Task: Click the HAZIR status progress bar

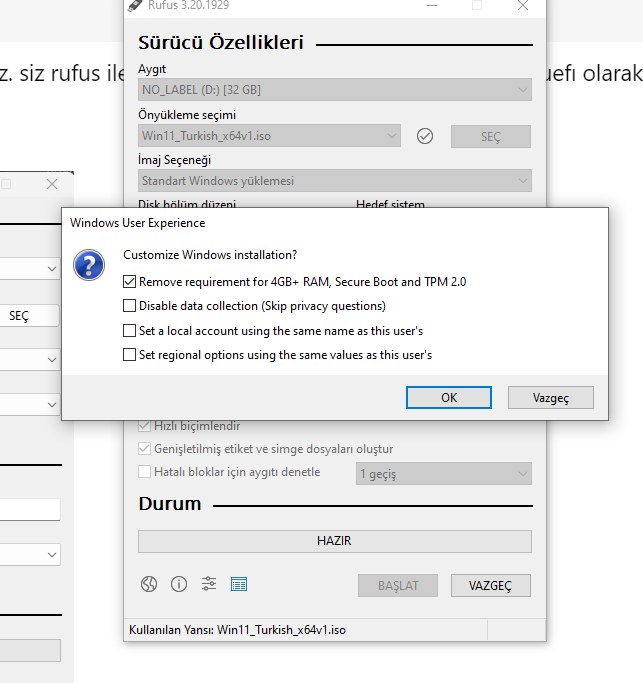Action: point(335,541)
